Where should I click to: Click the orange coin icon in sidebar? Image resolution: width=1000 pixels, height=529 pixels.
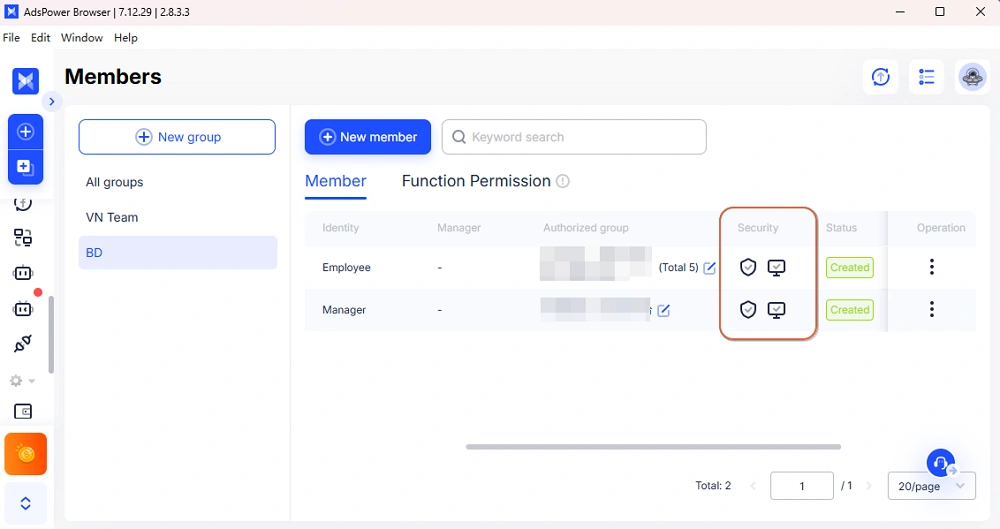(x=26, y=454)
